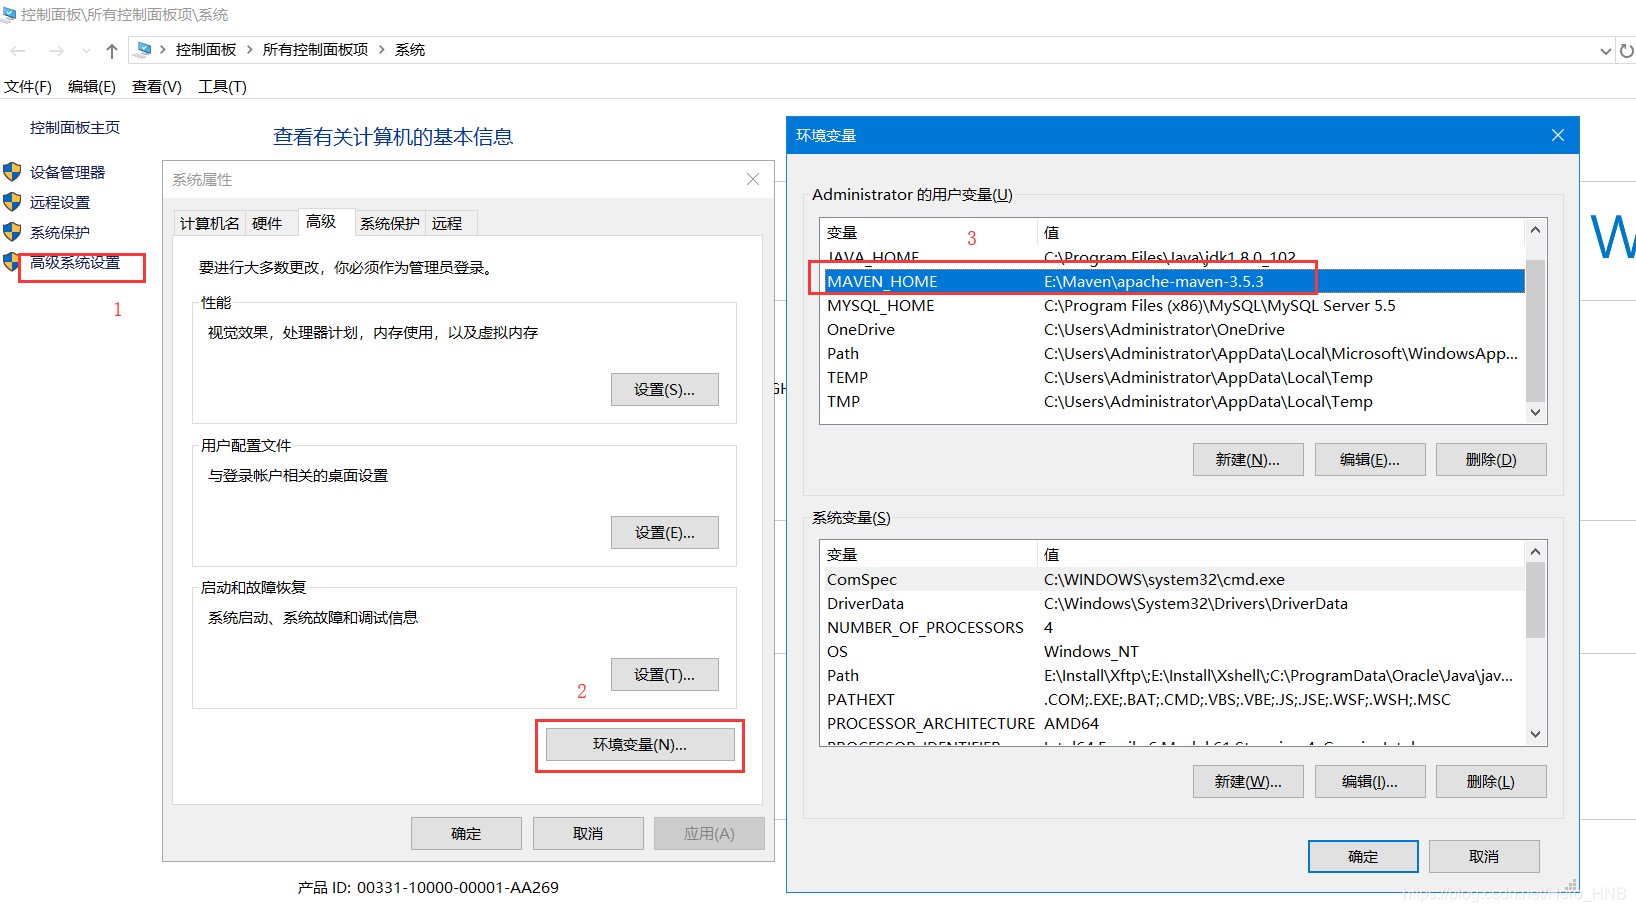Image resolution: width=1636 pixels, height=912 pixels.
Task: Click the Forward navigation arrow
Action: click(56, 50)
